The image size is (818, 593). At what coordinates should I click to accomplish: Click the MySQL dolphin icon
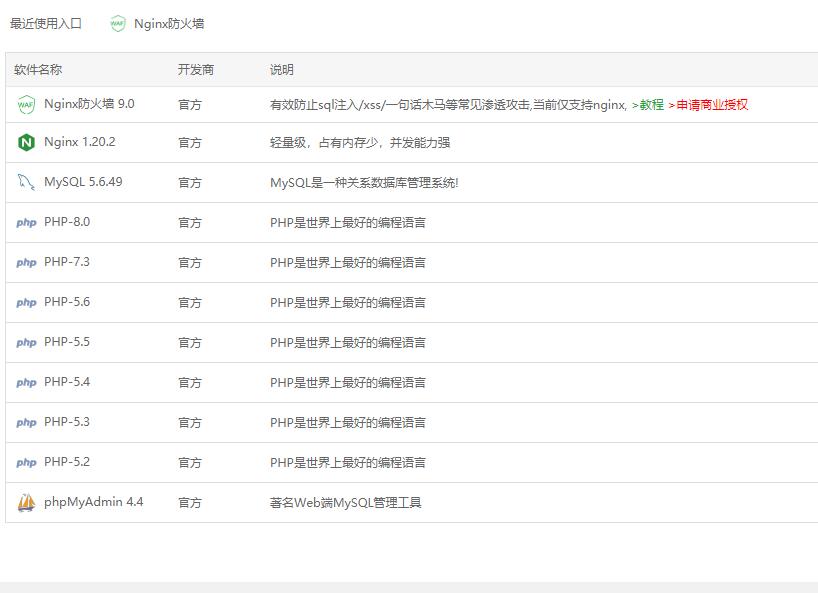(26, 182)
